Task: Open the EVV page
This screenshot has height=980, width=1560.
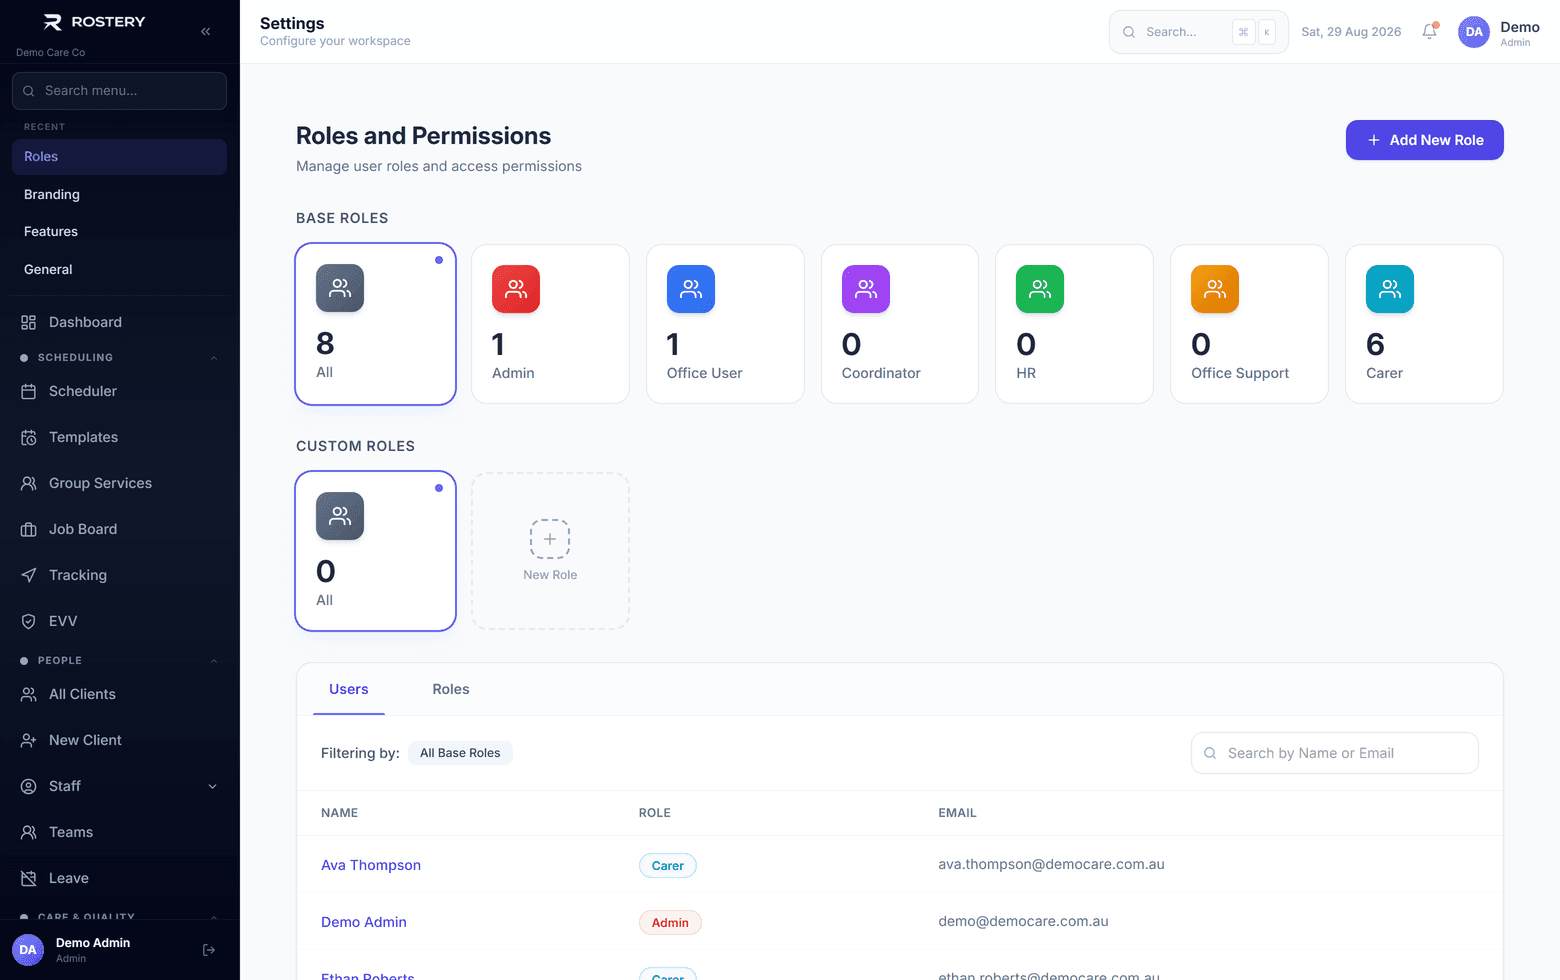Action: (x=120, y=621)
